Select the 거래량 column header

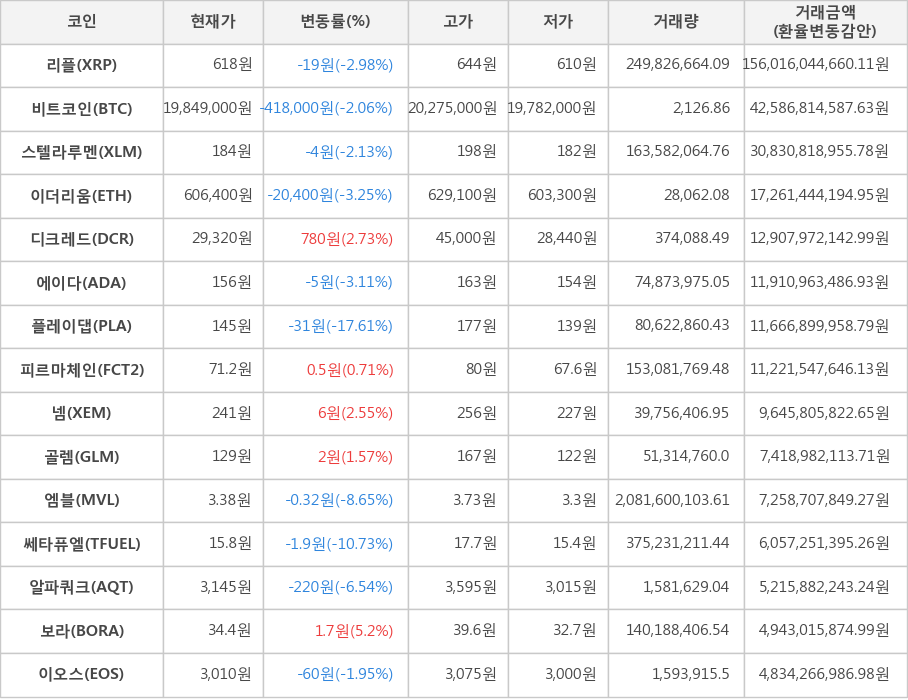(676, 22)
